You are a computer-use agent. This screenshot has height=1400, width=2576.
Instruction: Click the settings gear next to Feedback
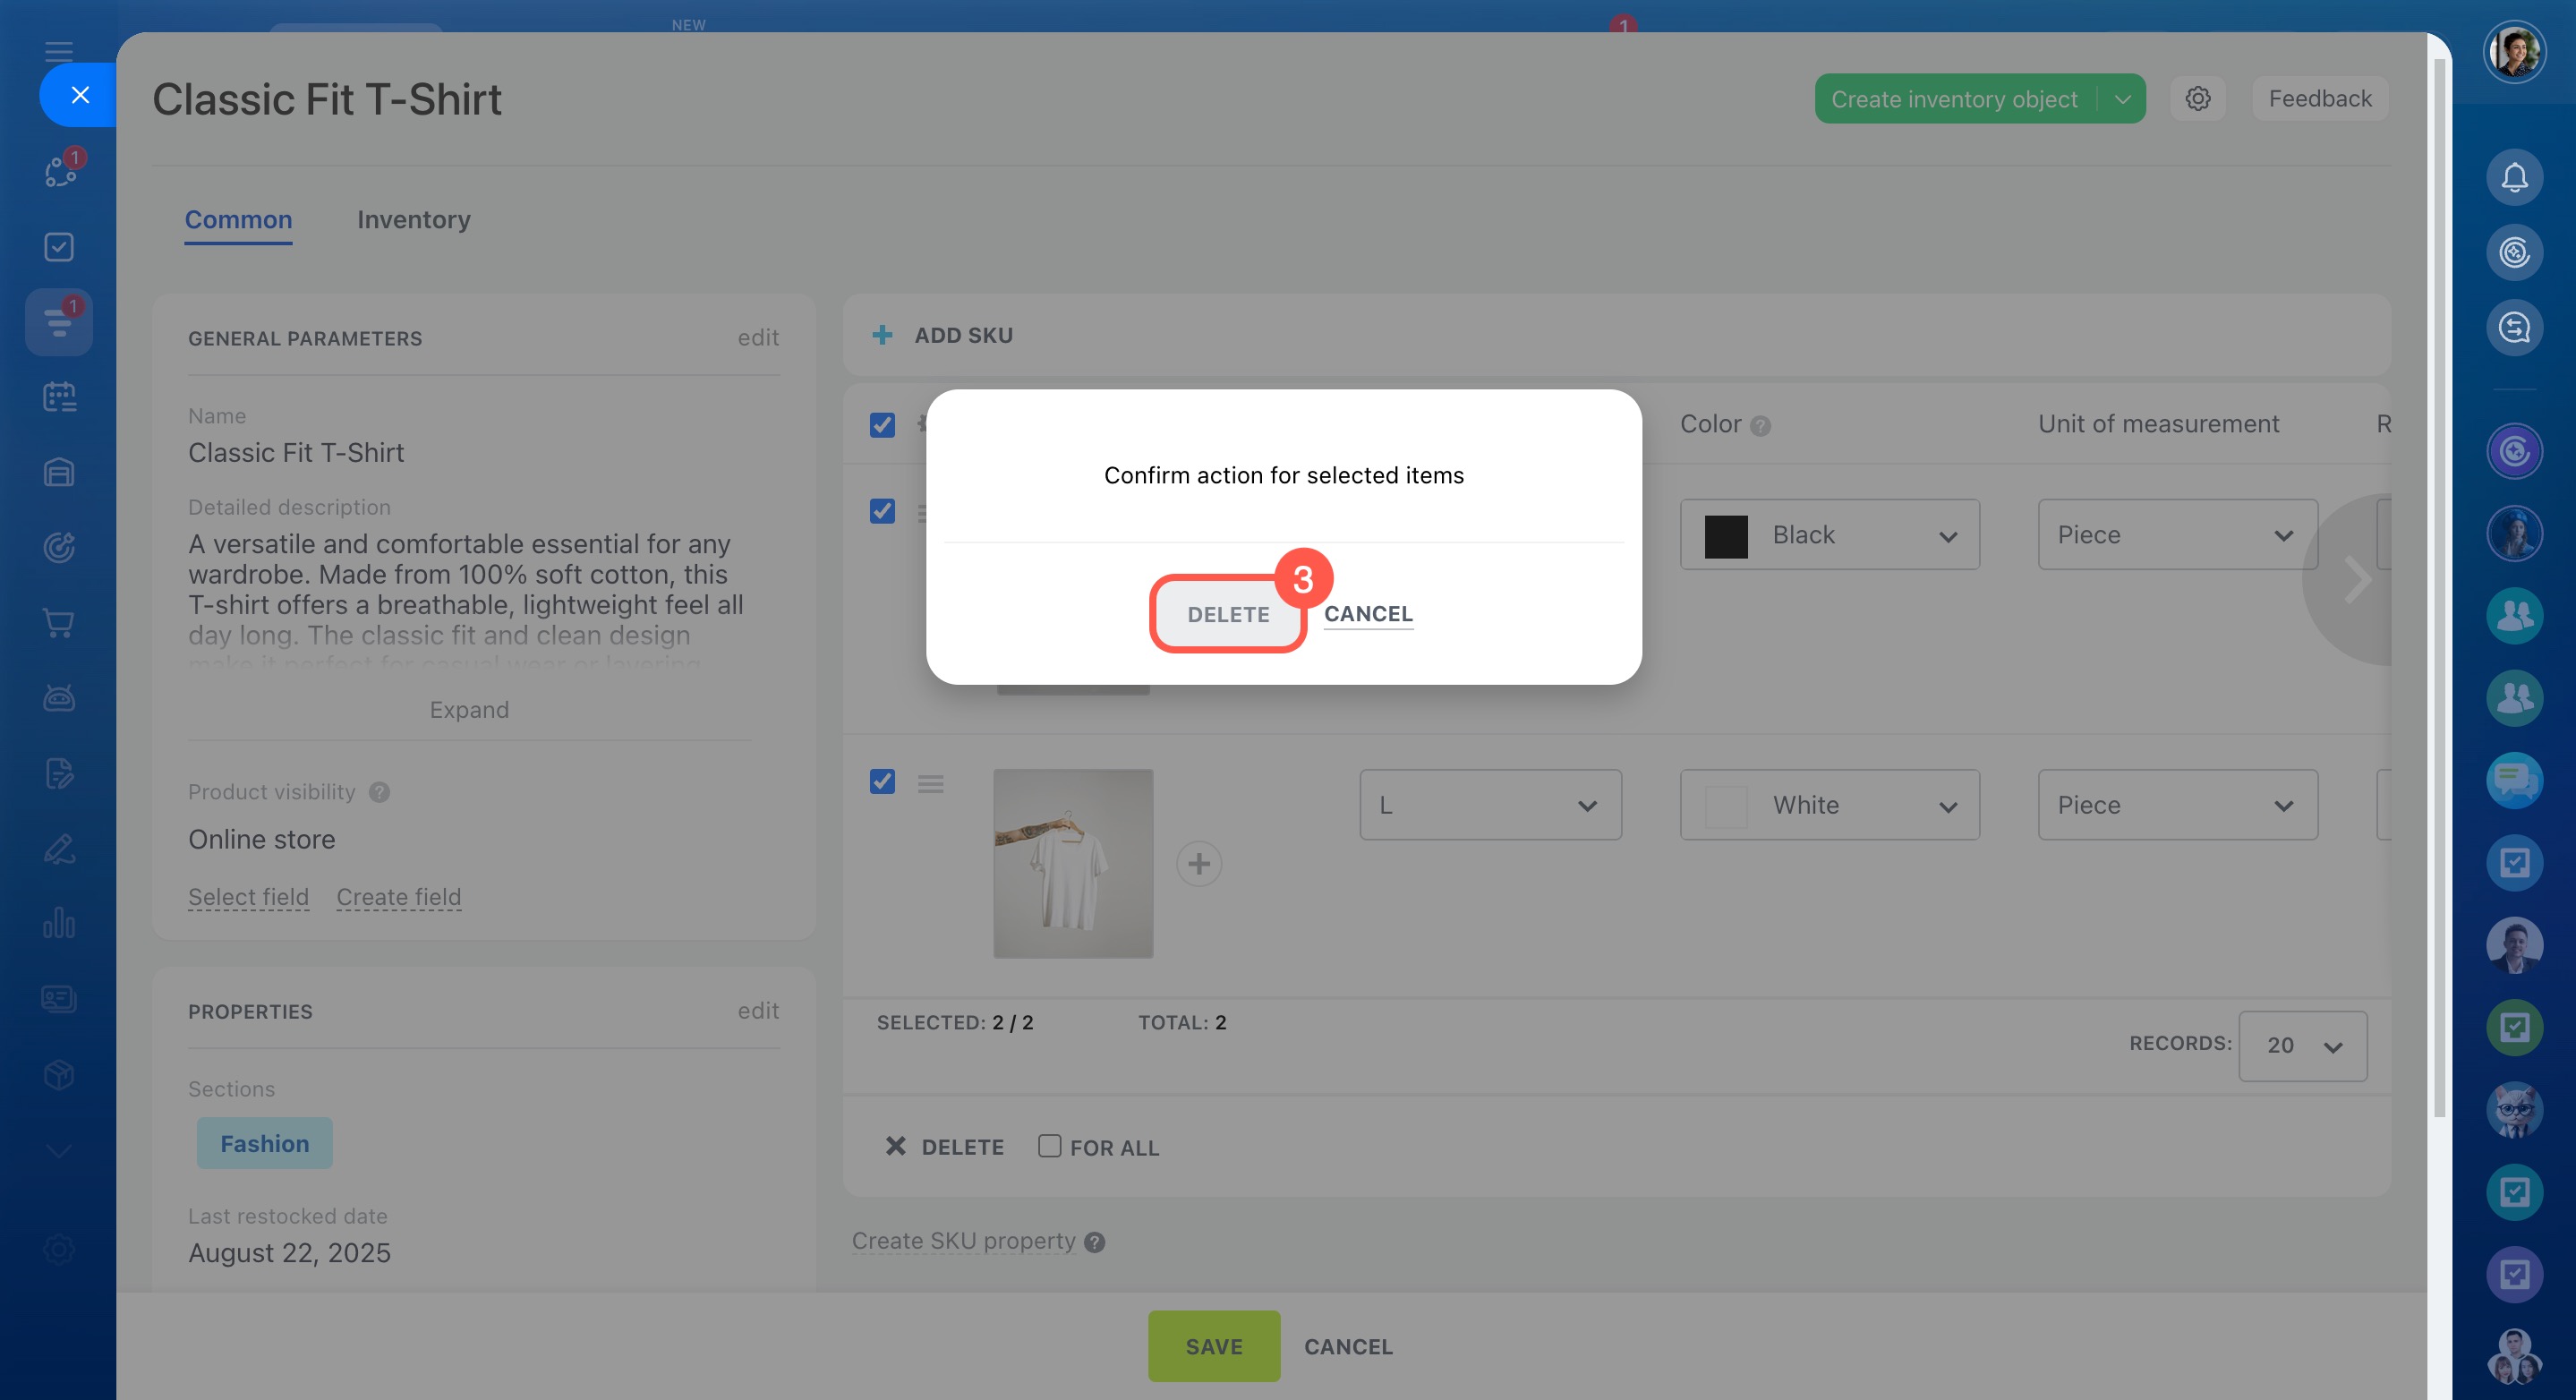(x=2197, y=99)
